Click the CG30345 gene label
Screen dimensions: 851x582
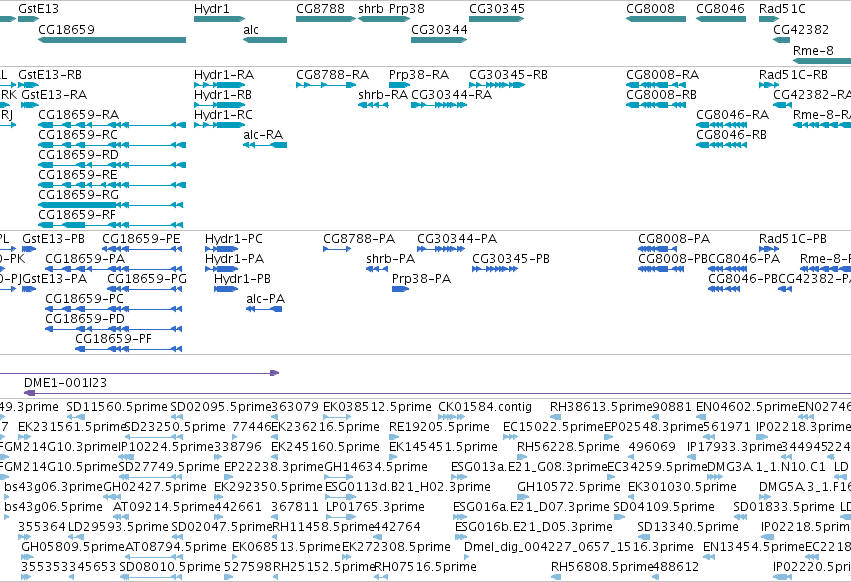point(497,9)
